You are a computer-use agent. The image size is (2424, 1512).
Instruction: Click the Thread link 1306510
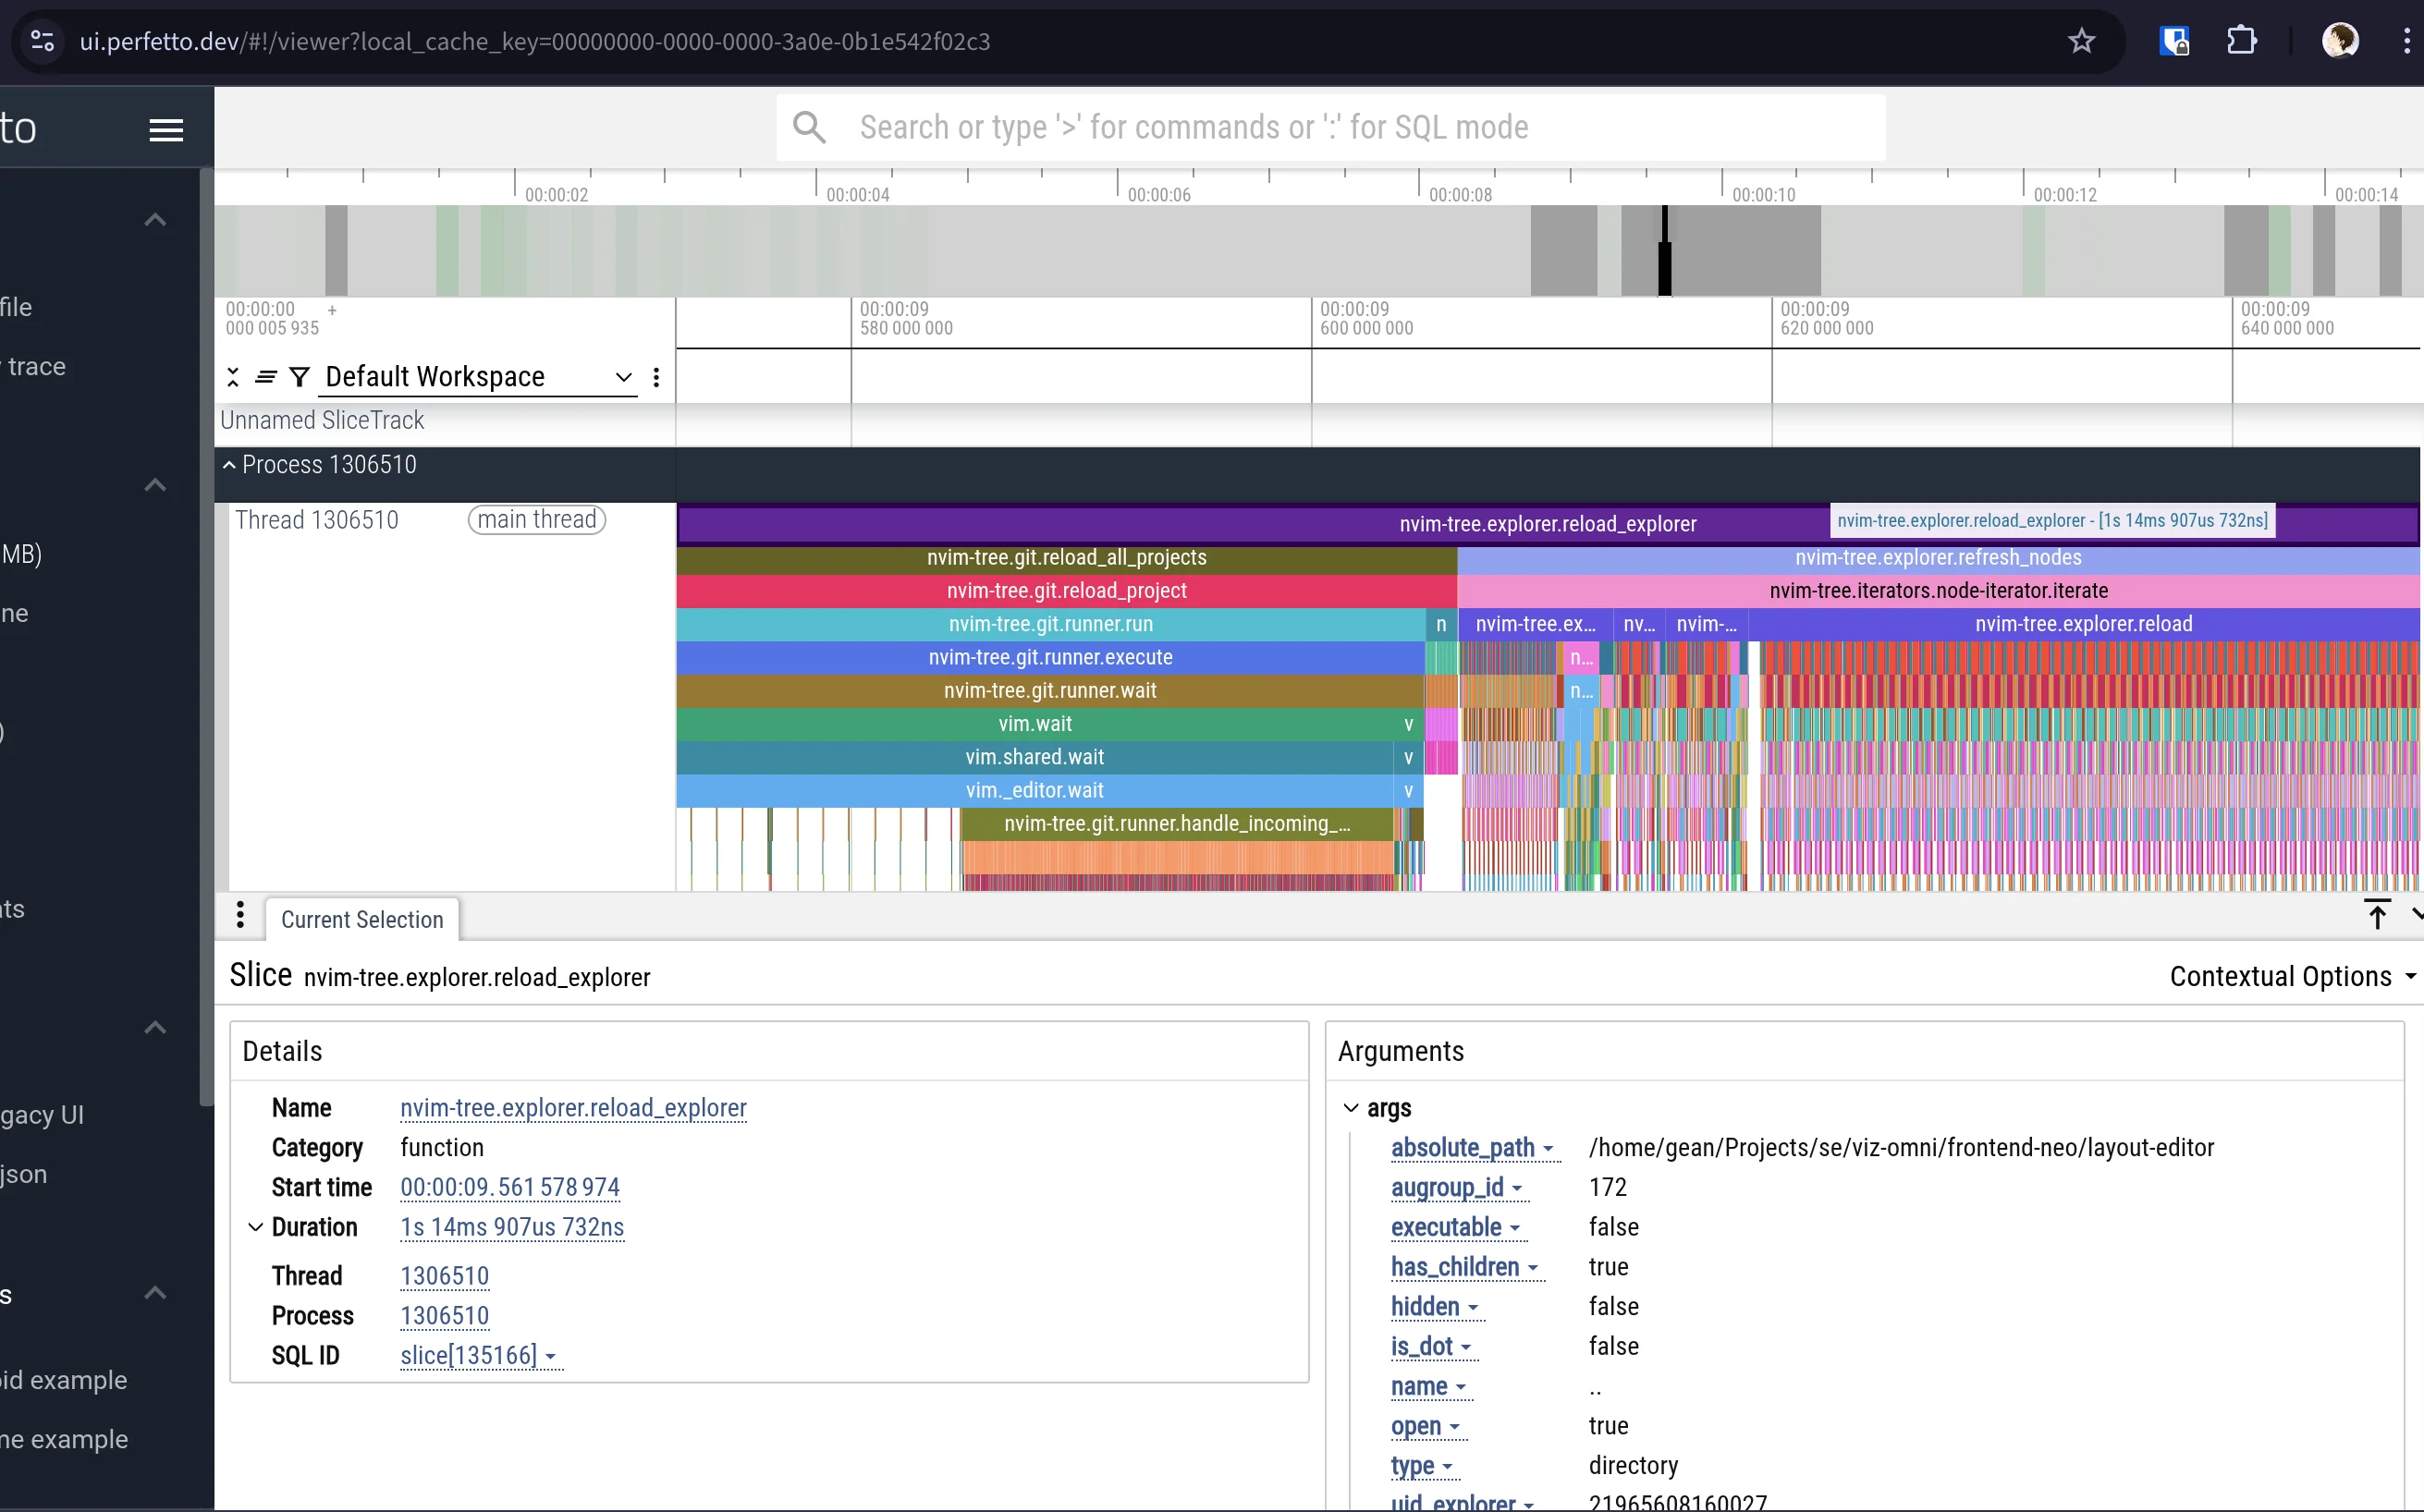click(444, 1277)
